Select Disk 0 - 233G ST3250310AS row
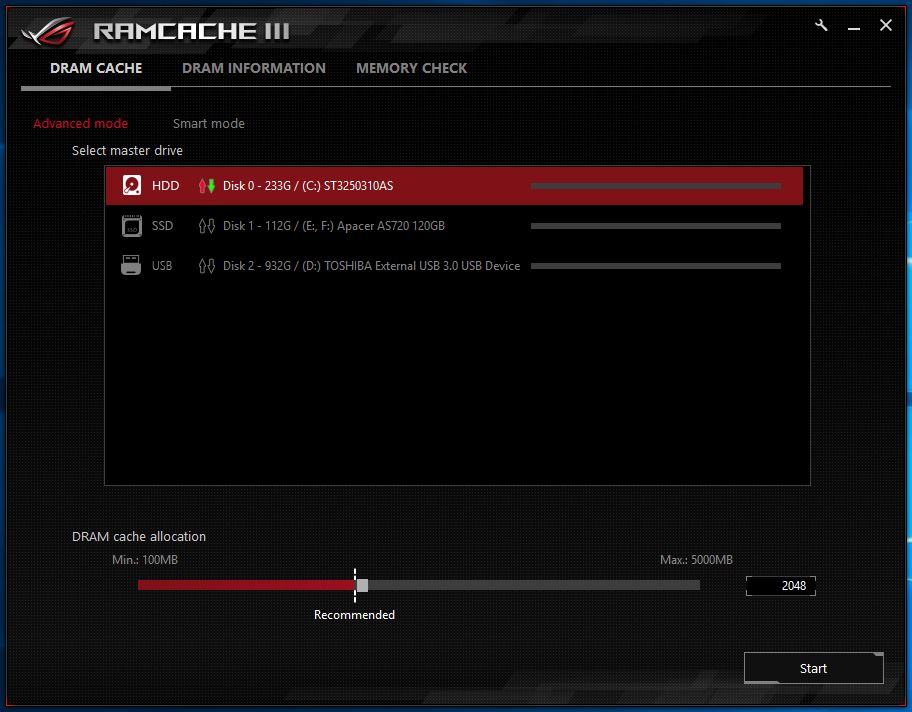The width and height of the screenshot is (912, 712). 454,186
